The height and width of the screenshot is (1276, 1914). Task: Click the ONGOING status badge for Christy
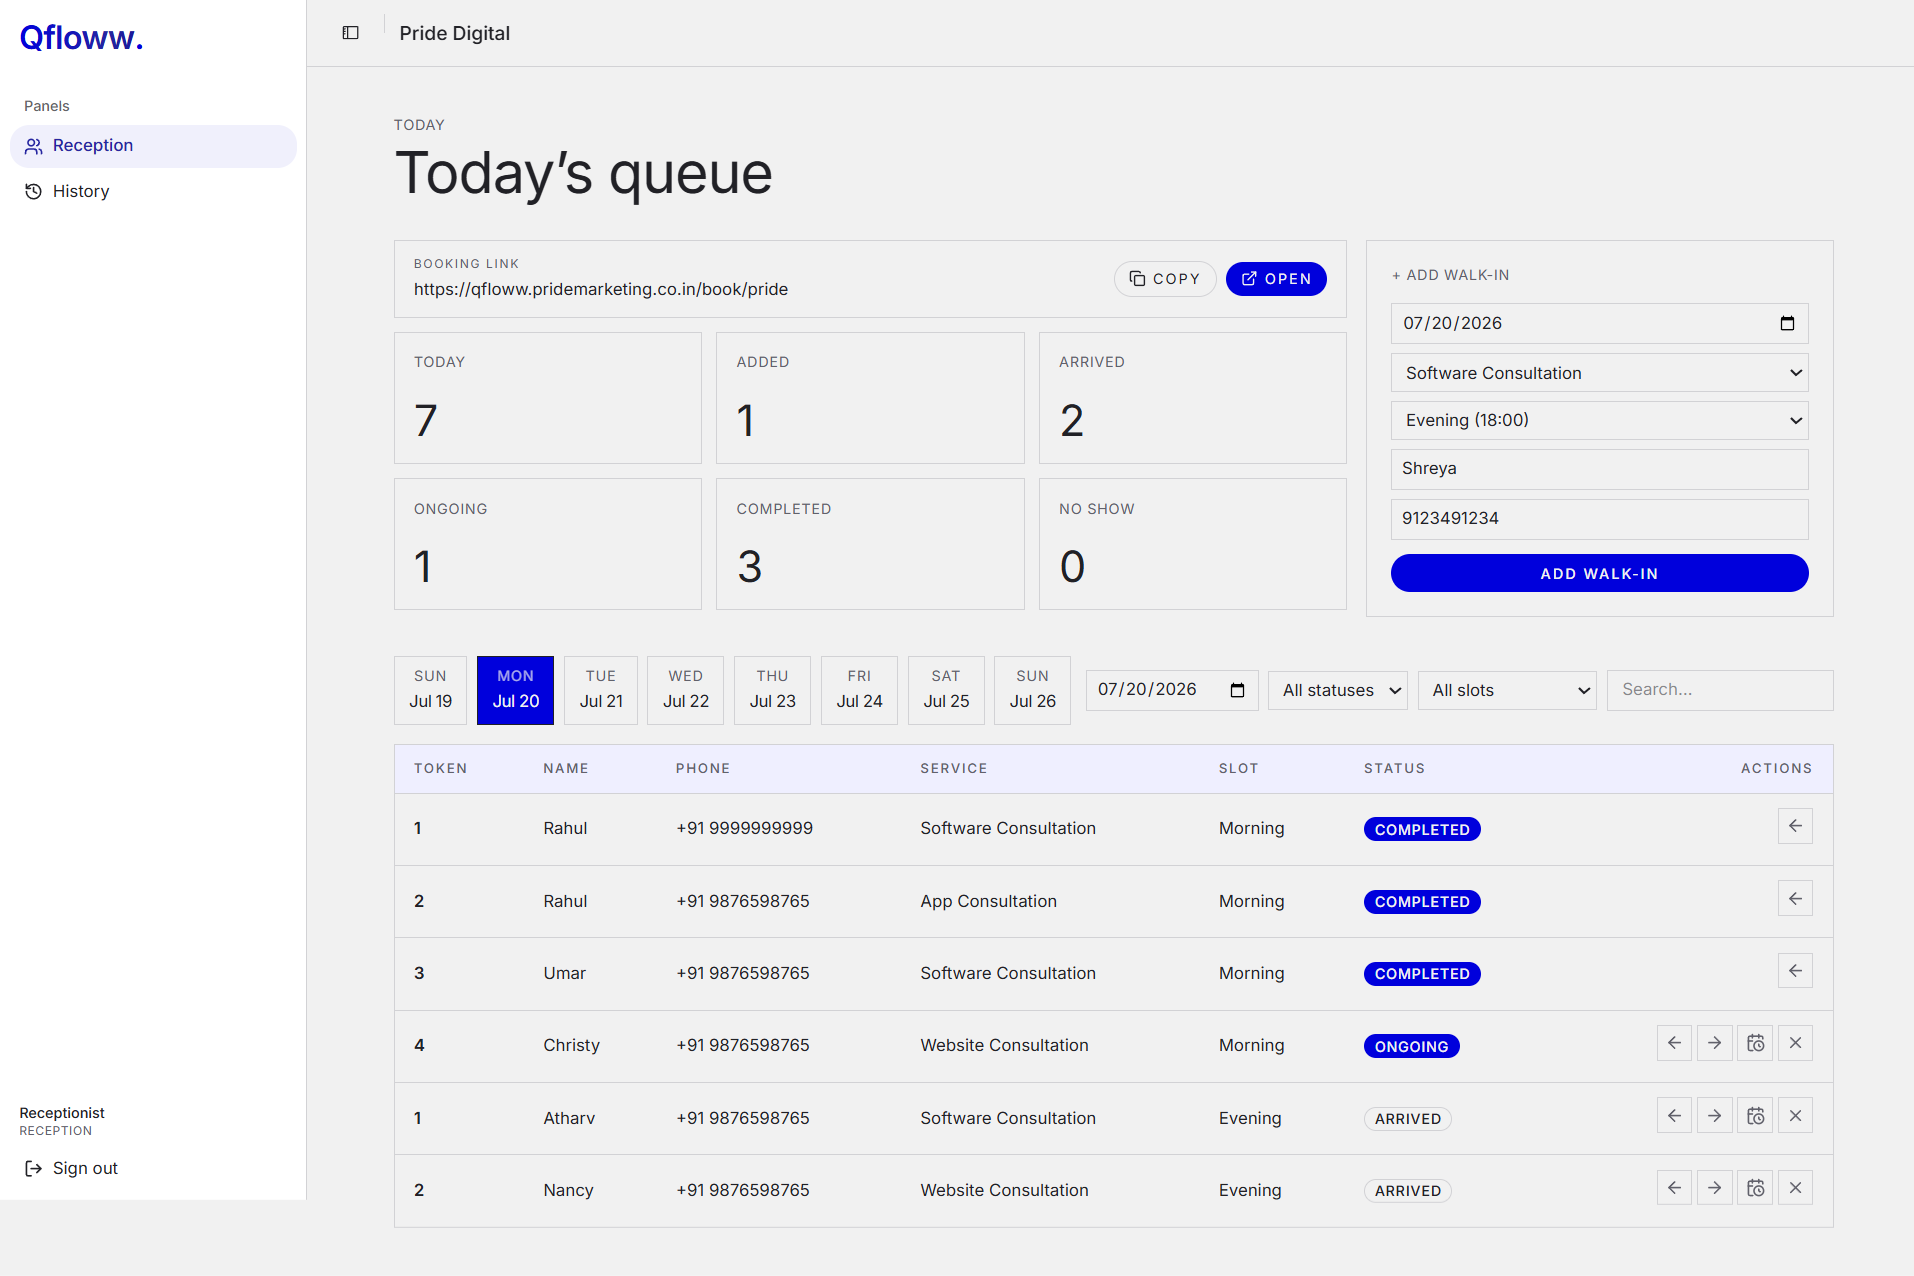pos(1411,1046)
